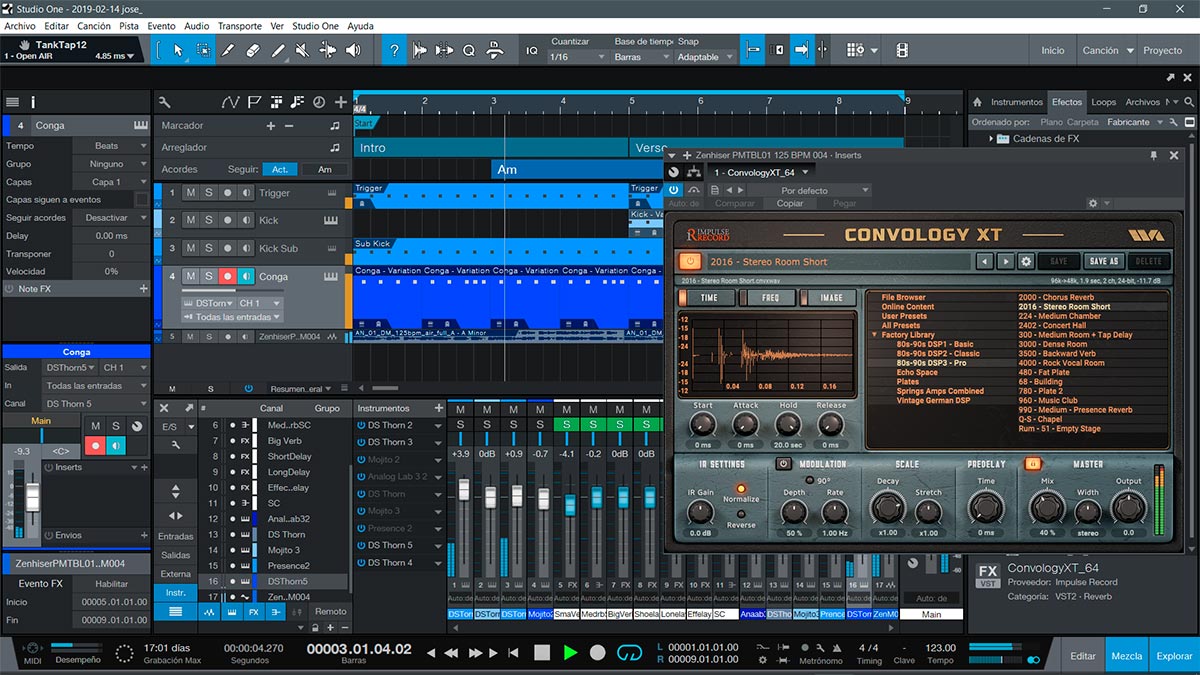Click the Q quantize icon
The width and height of the screenshot is (1200, 675).
468,50
